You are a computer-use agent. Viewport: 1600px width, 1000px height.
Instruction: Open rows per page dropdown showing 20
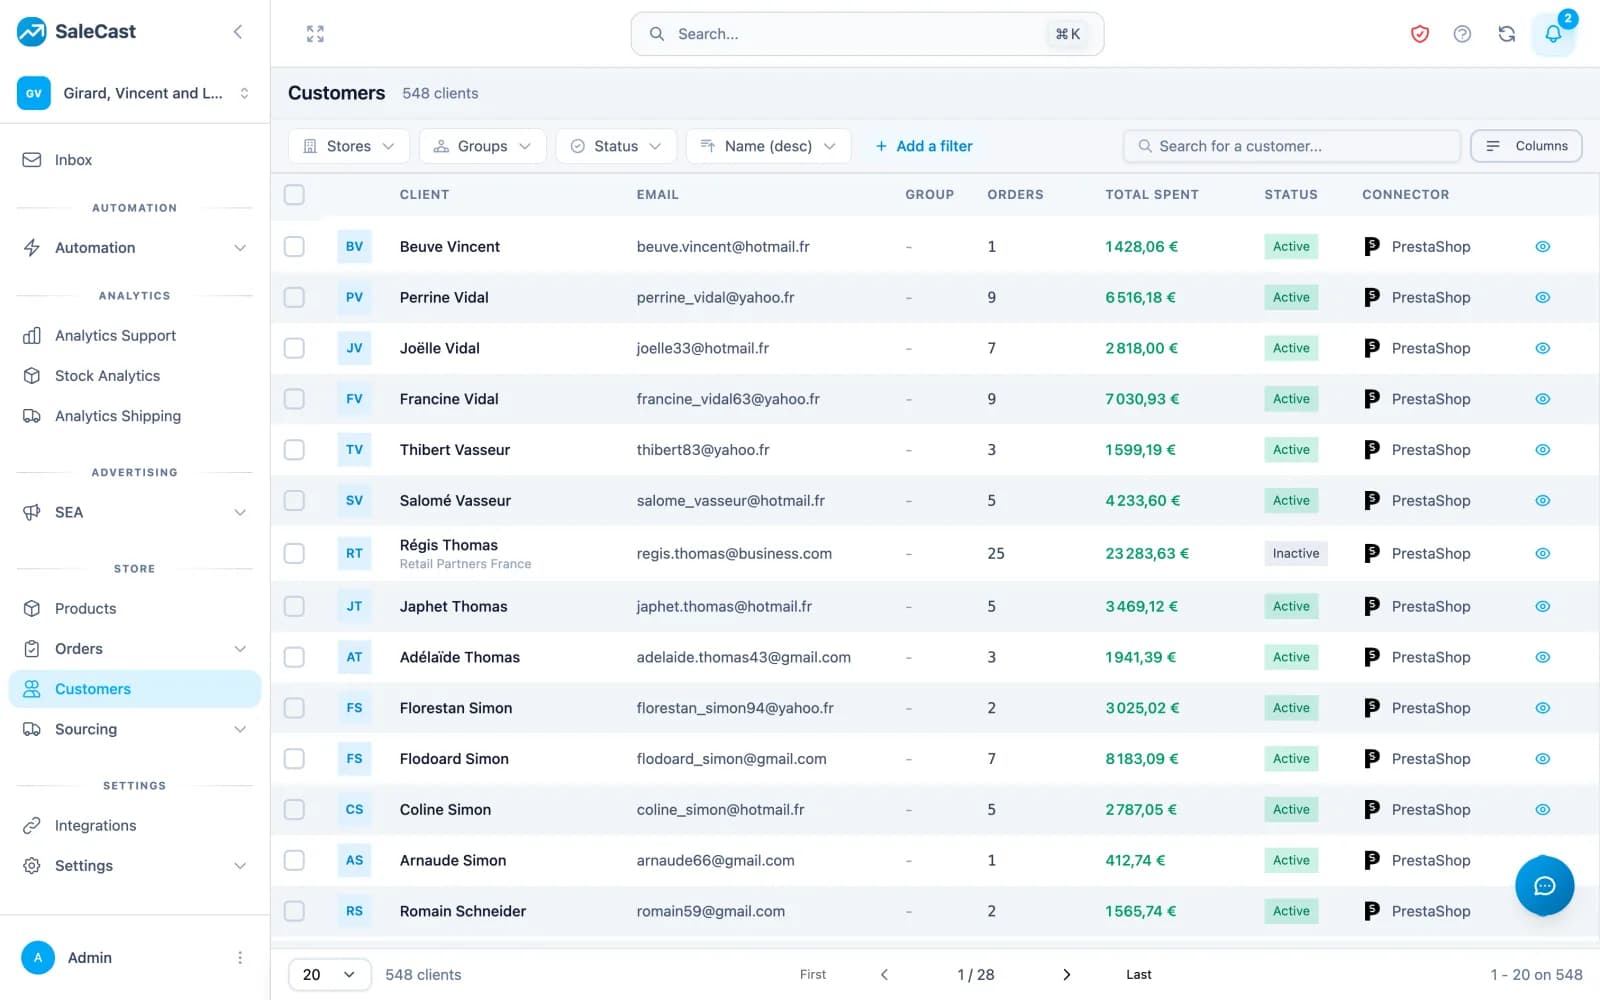click(x=329, y=974)
